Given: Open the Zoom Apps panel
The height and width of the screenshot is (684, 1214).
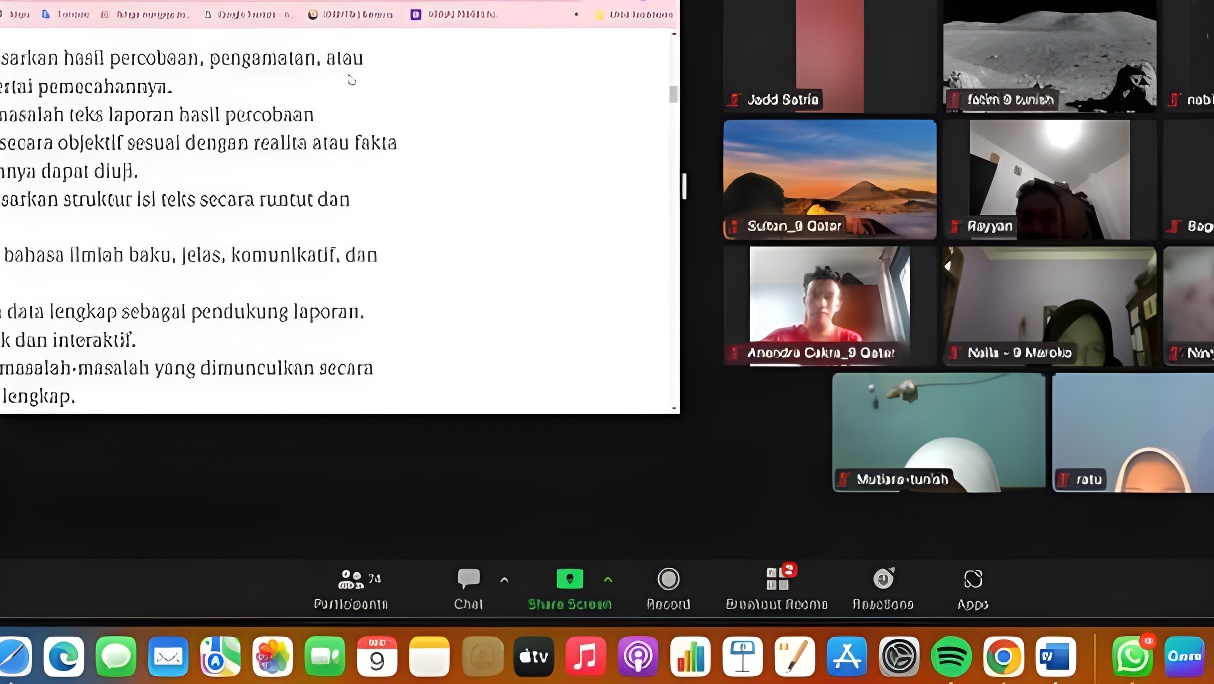Looking at the screenshot, I should 972,589.
